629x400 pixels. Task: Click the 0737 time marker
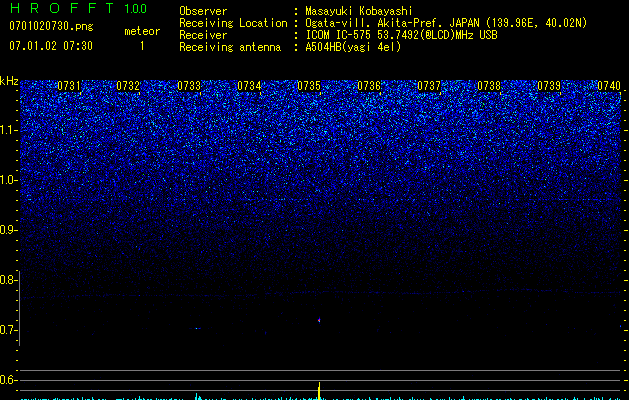coord(429,86)
